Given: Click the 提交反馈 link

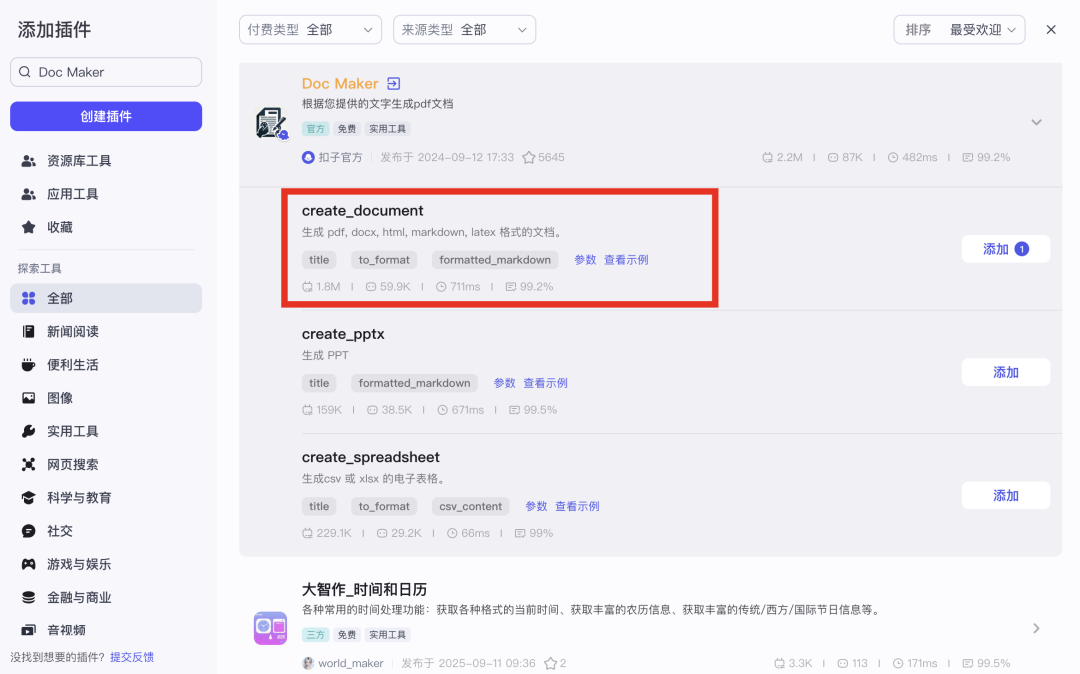Looking at the screenshot, I should pyautogui.click(x=132, y=657).
